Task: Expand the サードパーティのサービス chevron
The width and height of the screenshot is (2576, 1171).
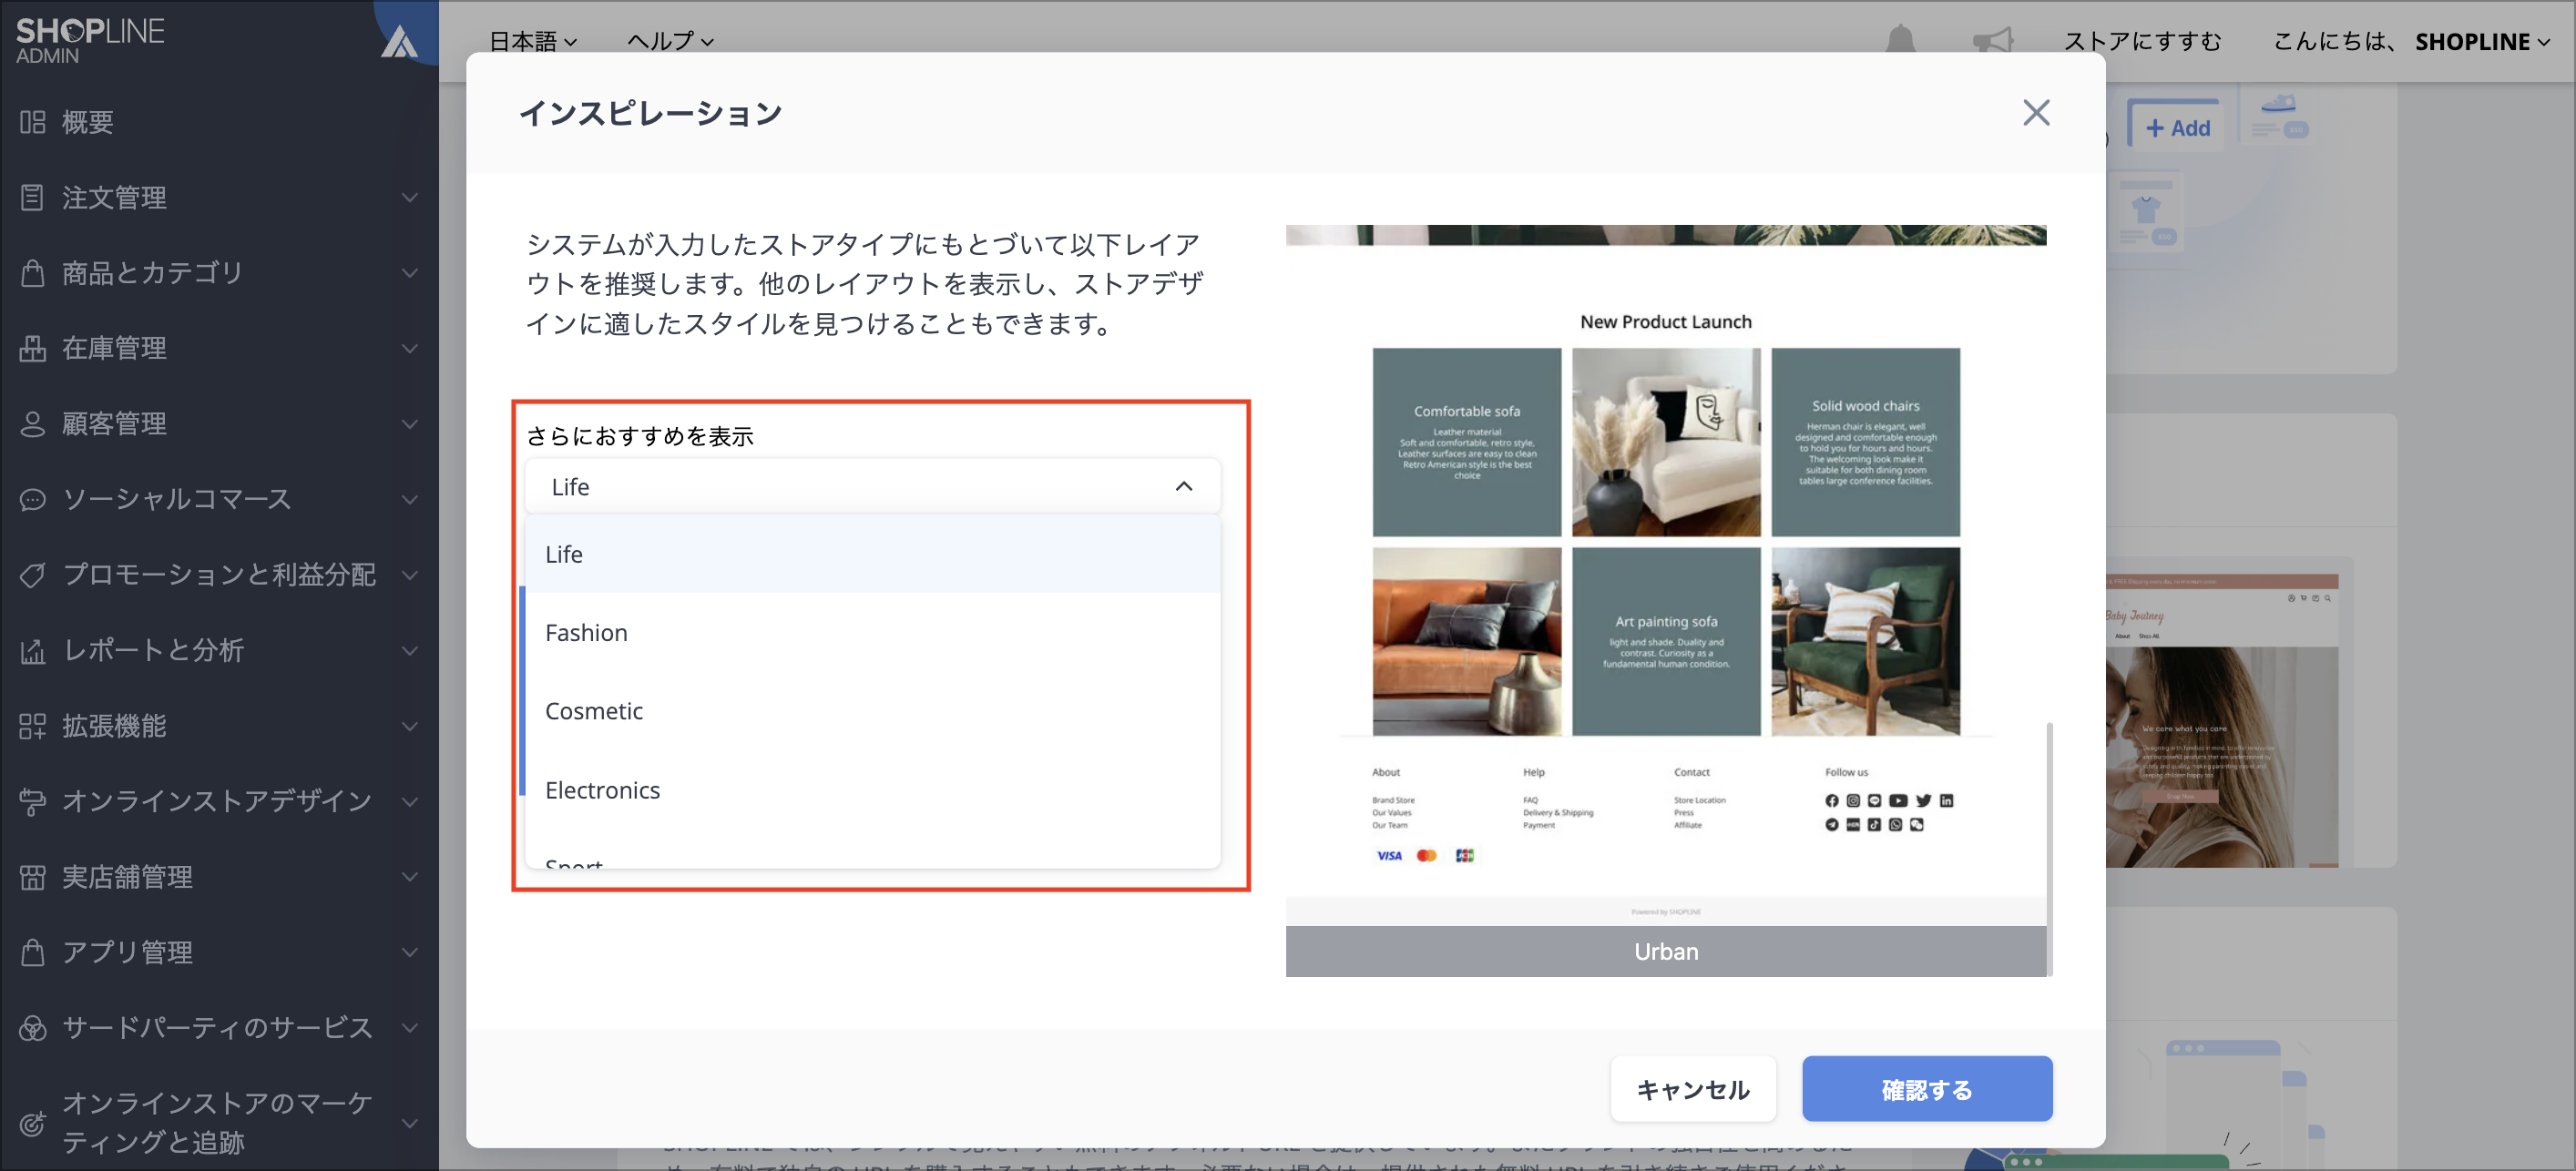Action: [410, 1028]
